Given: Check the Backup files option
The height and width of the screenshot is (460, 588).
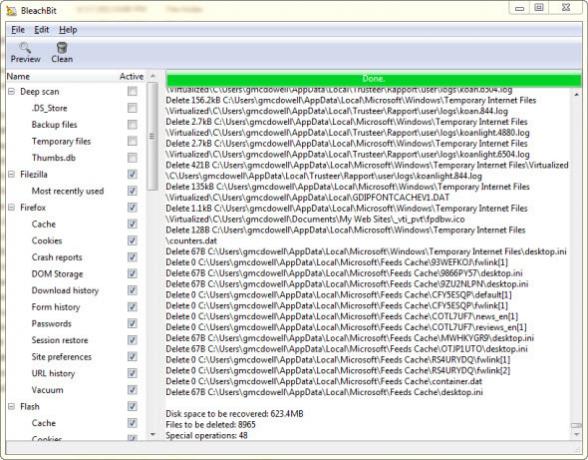Looking at the screenshot, I should 132,124.
